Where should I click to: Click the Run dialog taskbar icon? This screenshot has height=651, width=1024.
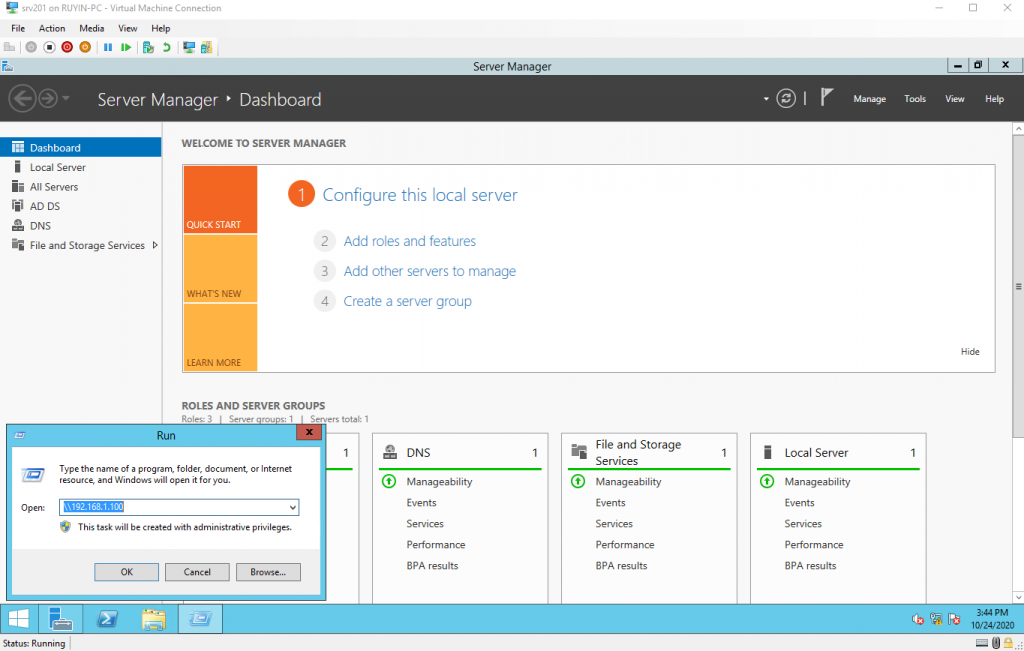[x=200, y=618]
